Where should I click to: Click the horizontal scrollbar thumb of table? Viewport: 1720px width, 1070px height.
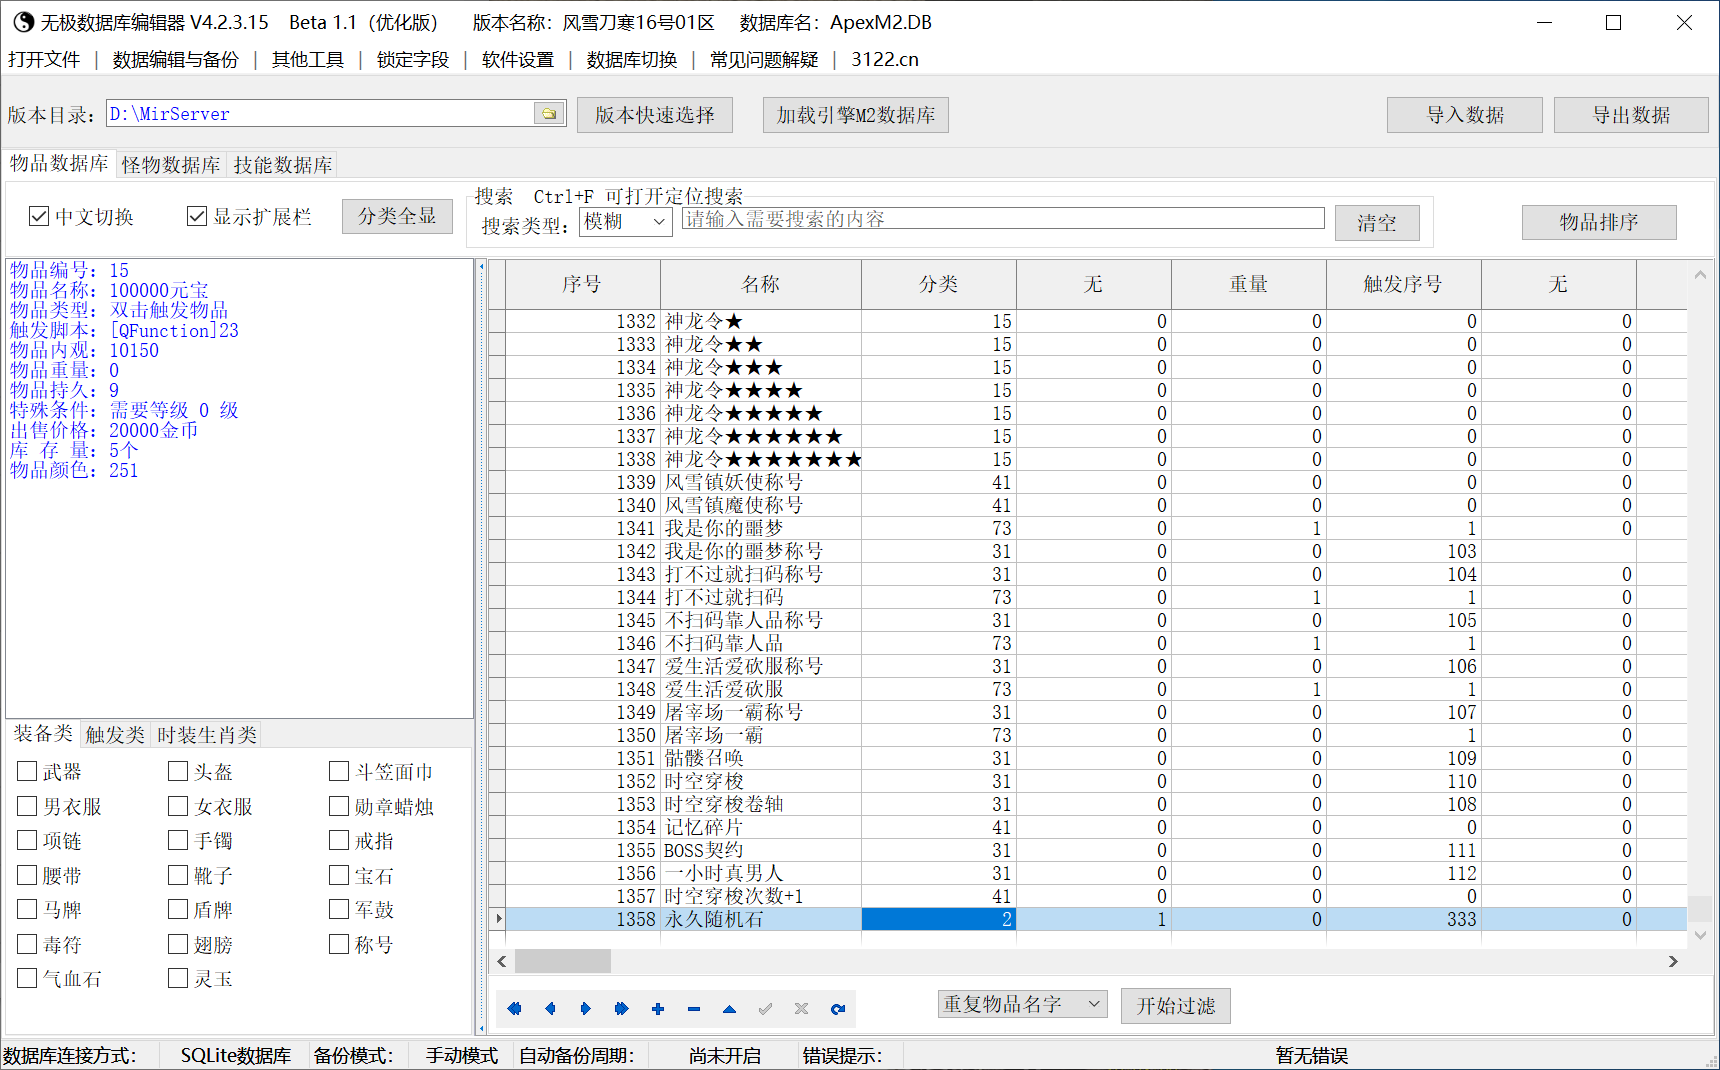coord(563,961)
